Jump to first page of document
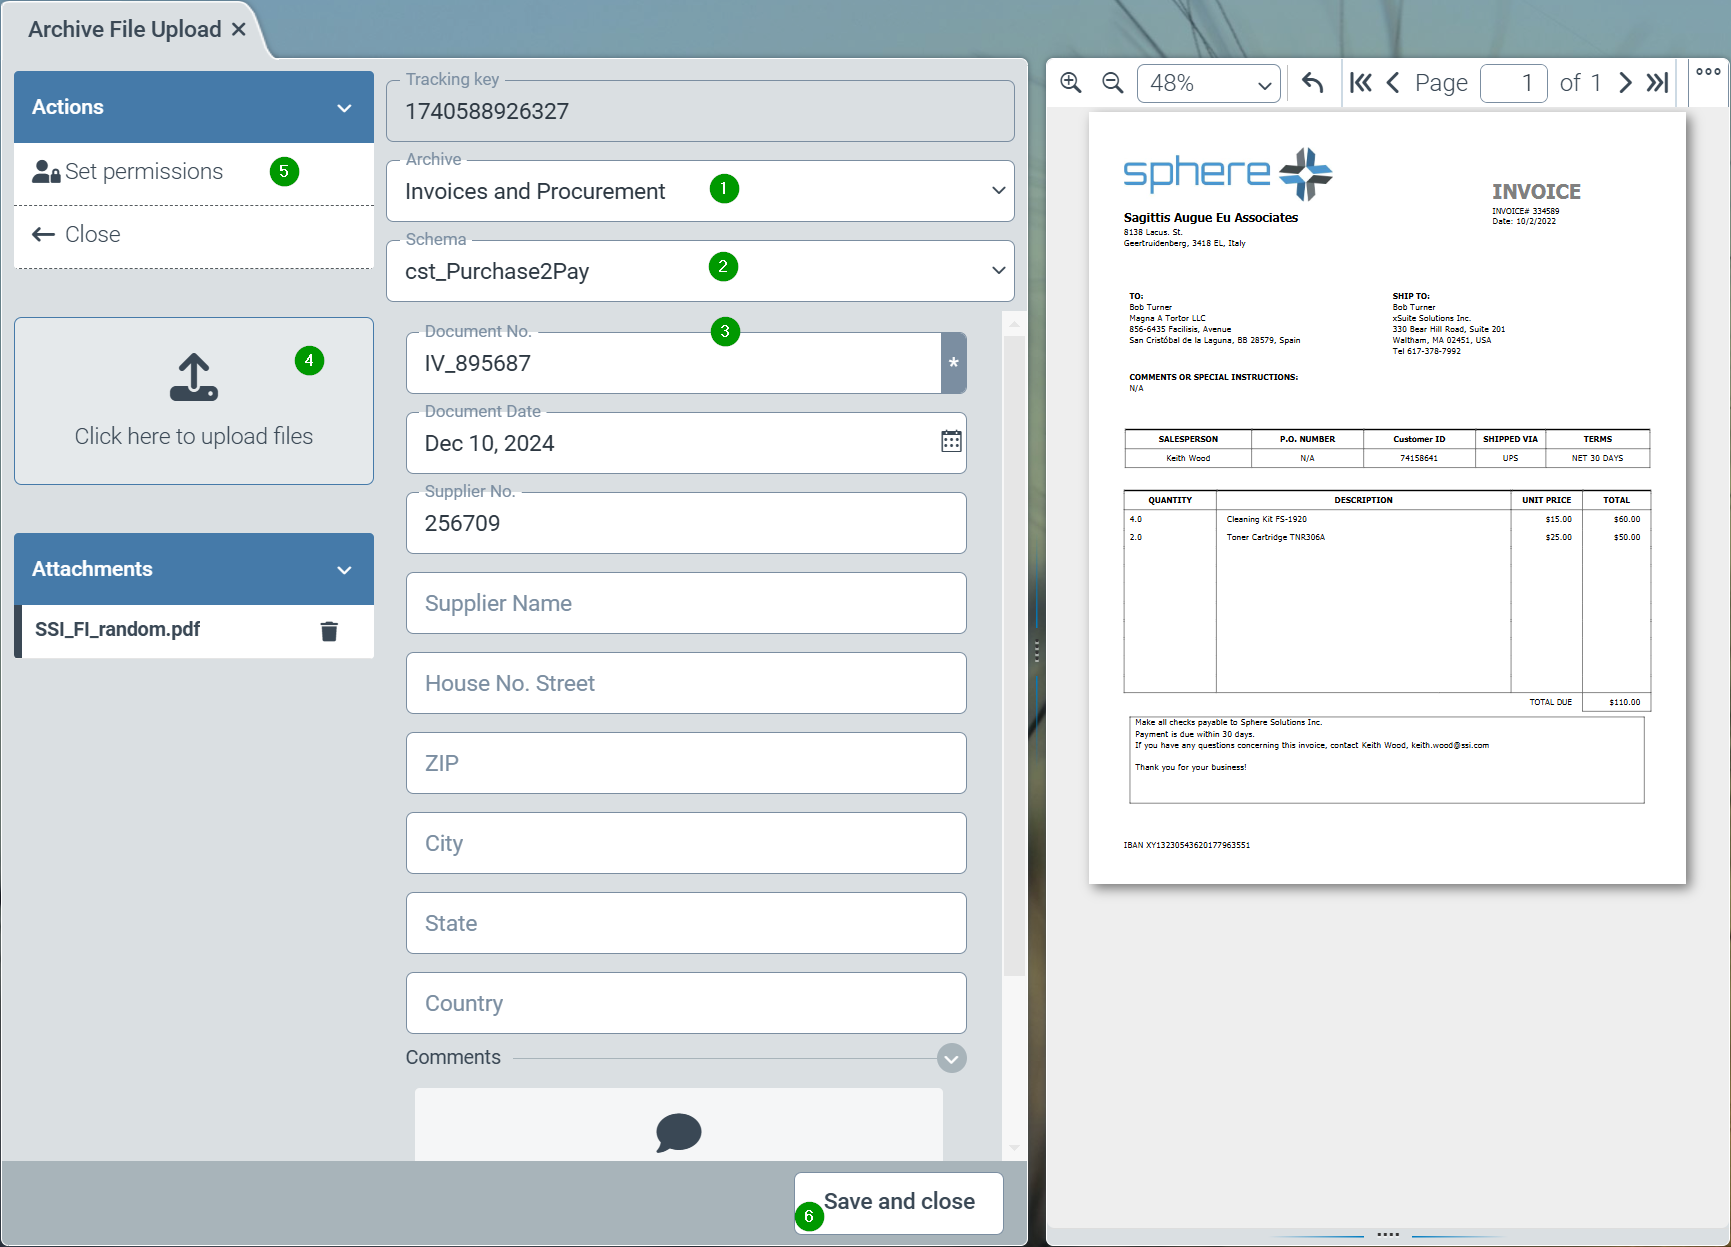This screenshot has width=1731, height=1247. (1361, 83)
